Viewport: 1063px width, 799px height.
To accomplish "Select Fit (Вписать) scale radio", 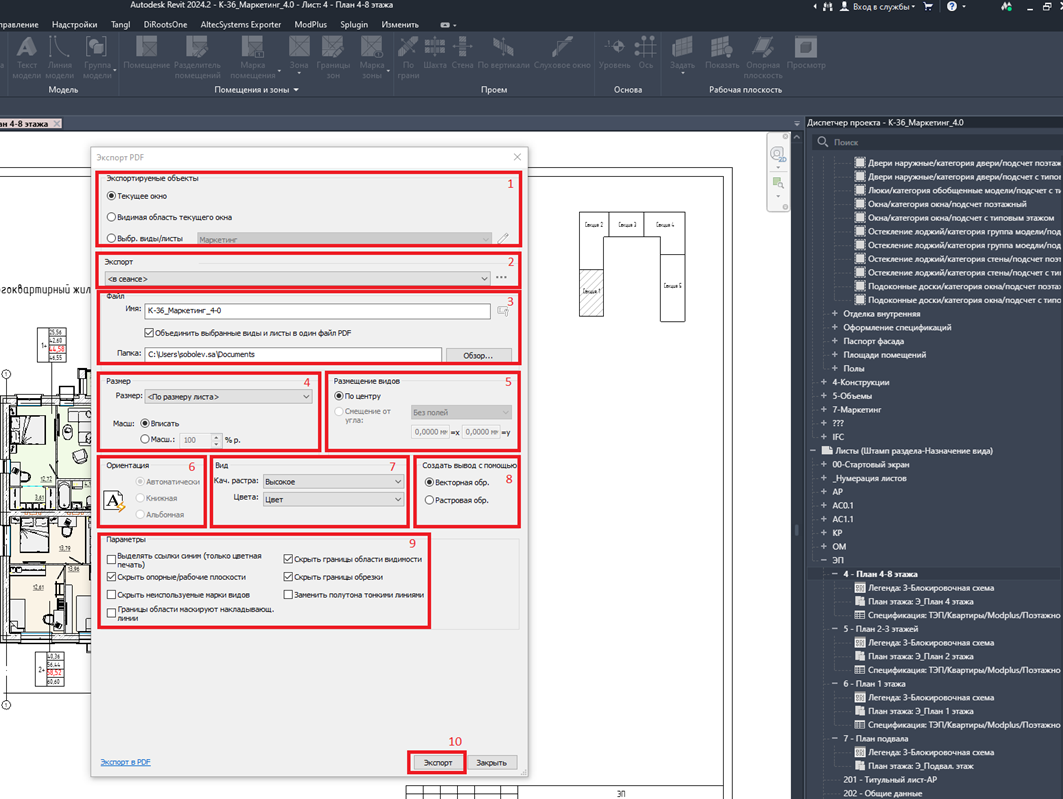I will tap(144, 423).
